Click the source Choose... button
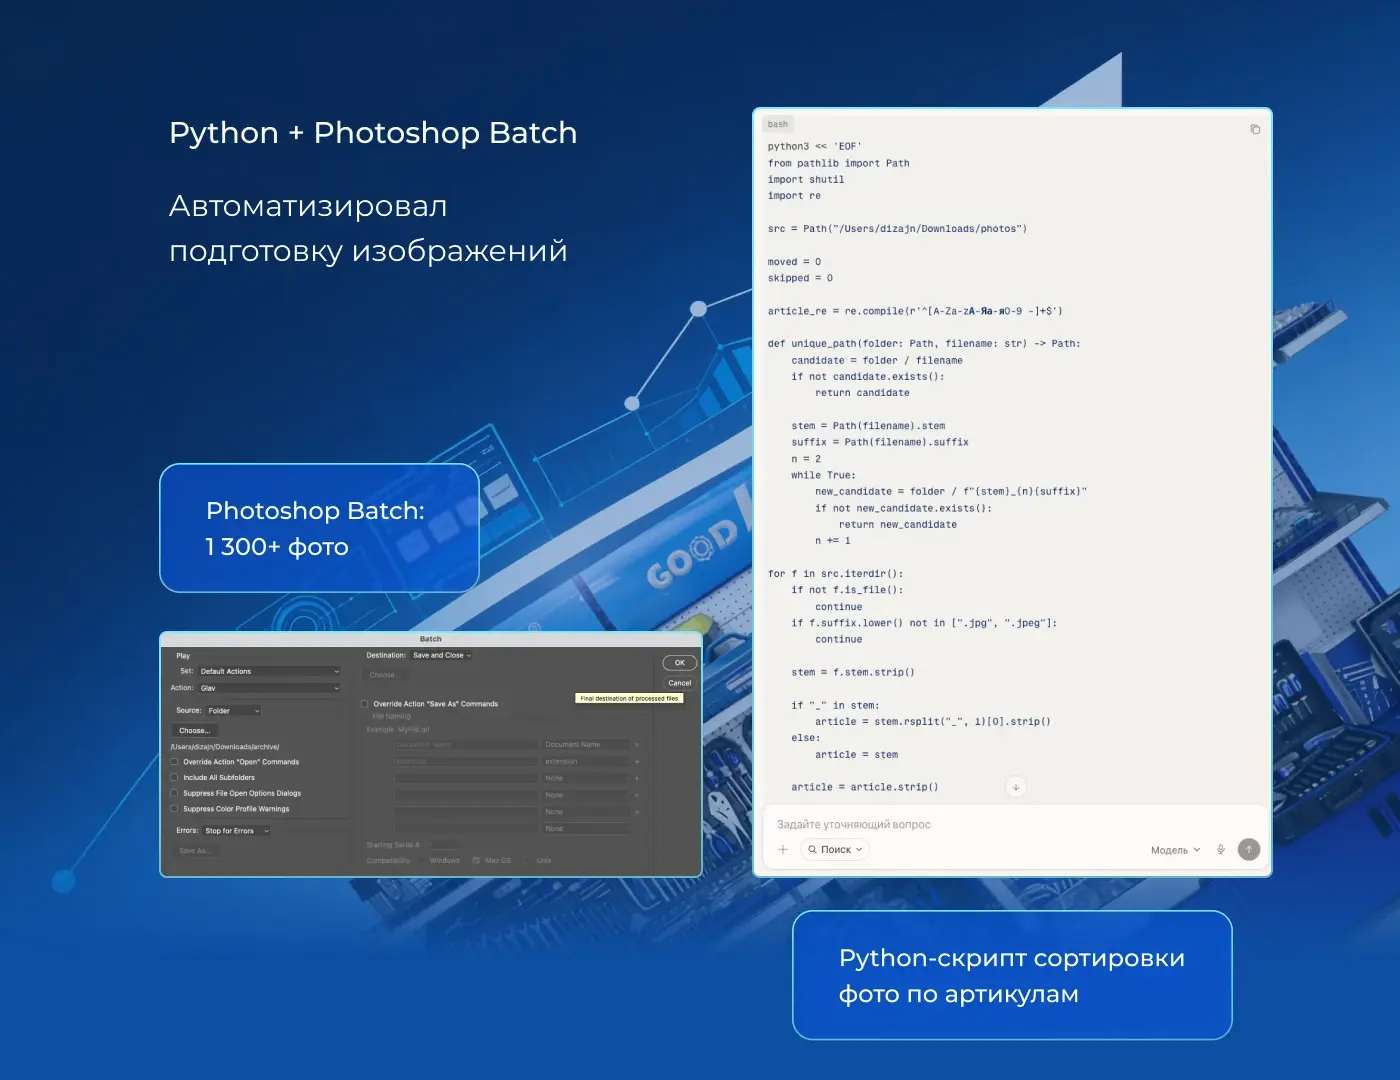1400x1080 pixels. click(195, 730)
